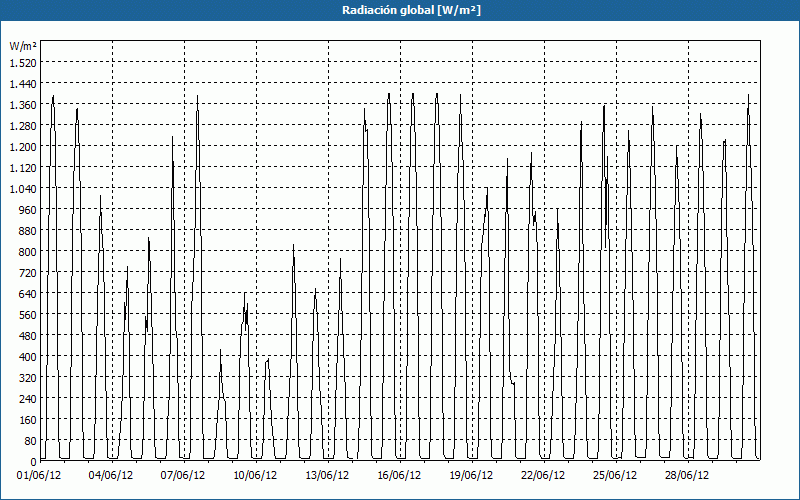This screenshot has height=500, width=800.
Task: Click the 1.200 y-axis label
Action: click(x=23, y=146)
